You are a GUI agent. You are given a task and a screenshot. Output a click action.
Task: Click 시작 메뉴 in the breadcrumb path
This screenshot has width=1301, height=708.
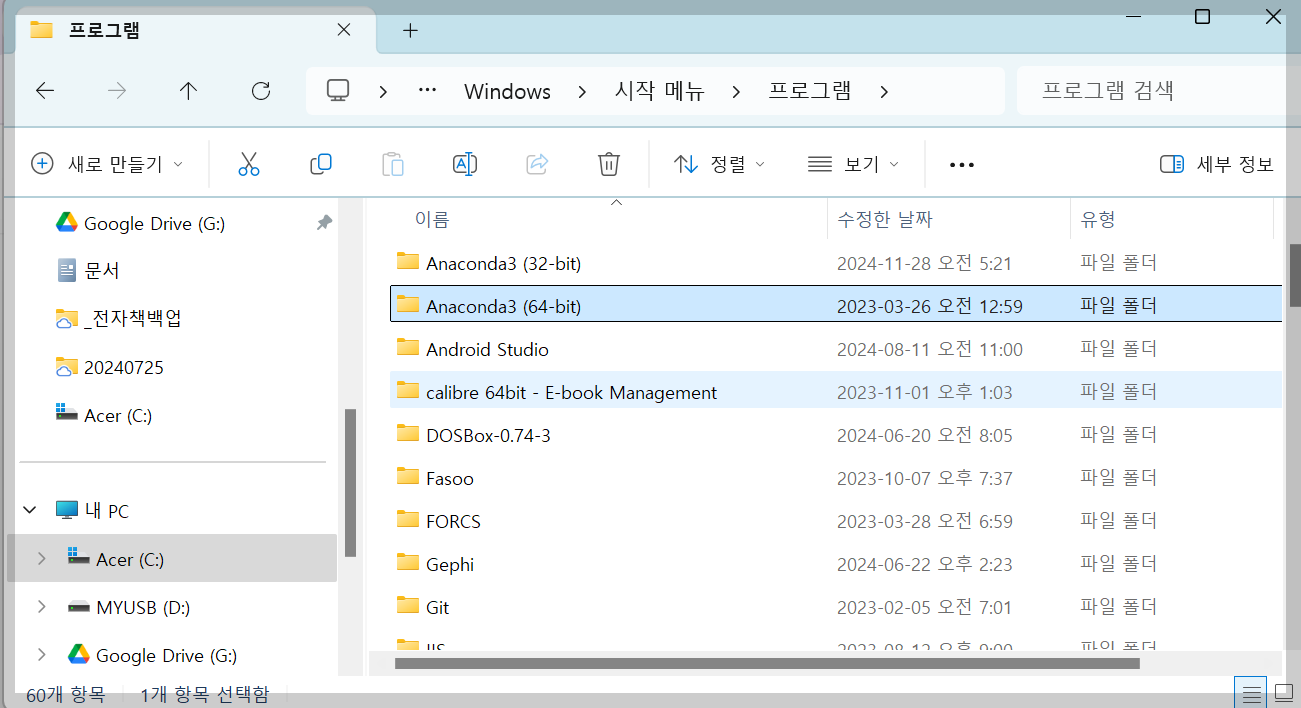[x=660, y=92]
